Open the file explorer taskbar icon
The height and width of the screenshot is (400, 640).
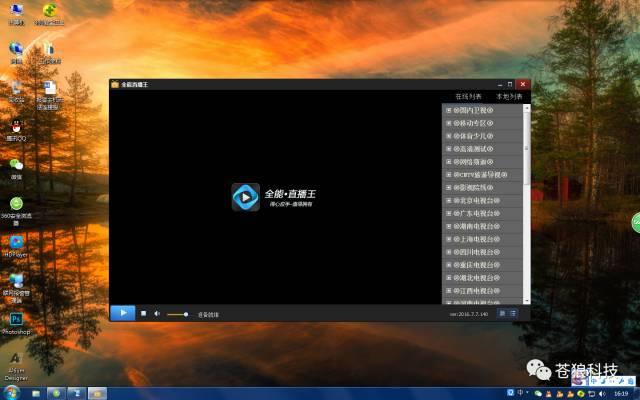36,393
